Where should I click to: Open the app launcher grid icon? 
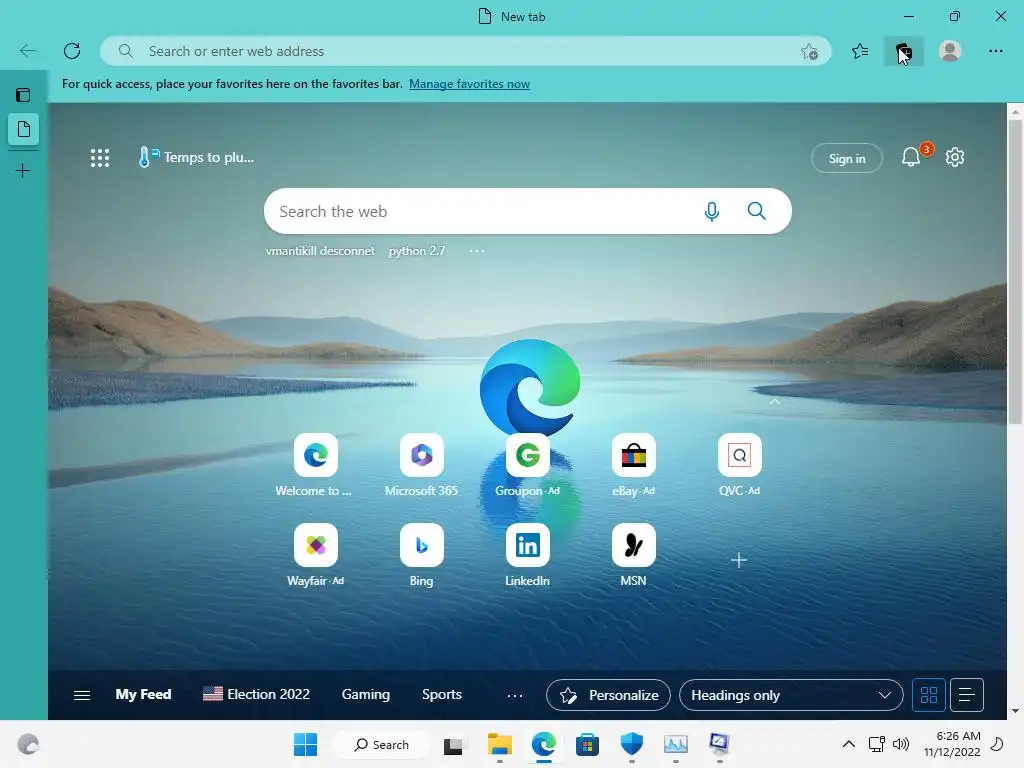pos(100,157)
